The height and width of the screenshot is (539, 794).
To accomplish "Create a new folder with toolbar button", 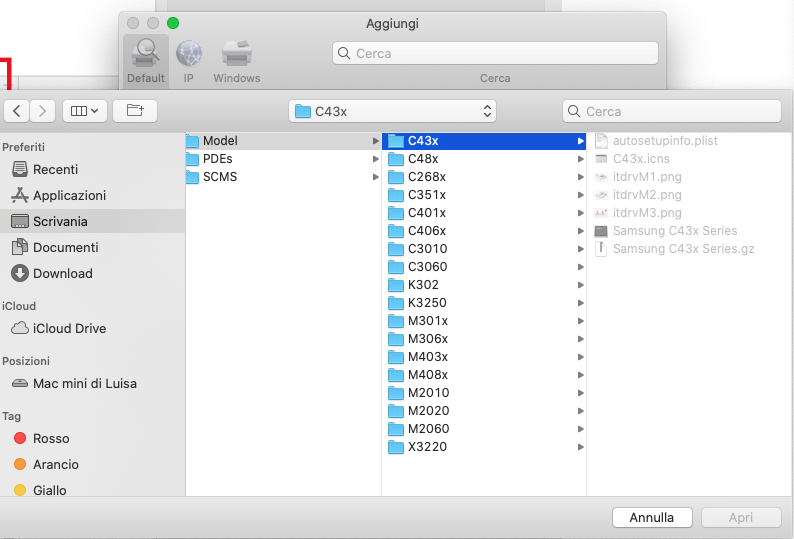I will click(135, 111).
